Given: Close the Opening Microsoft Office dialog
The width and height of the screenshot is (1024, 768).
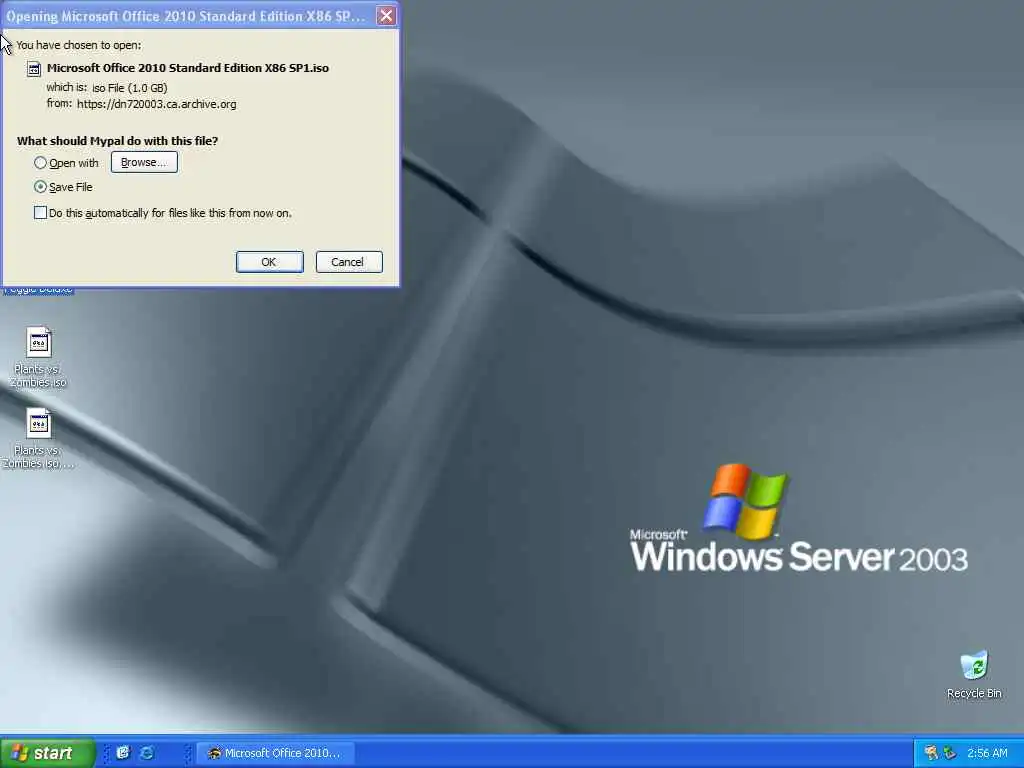Looking at the screenshot, I should [x=386, y=16].
